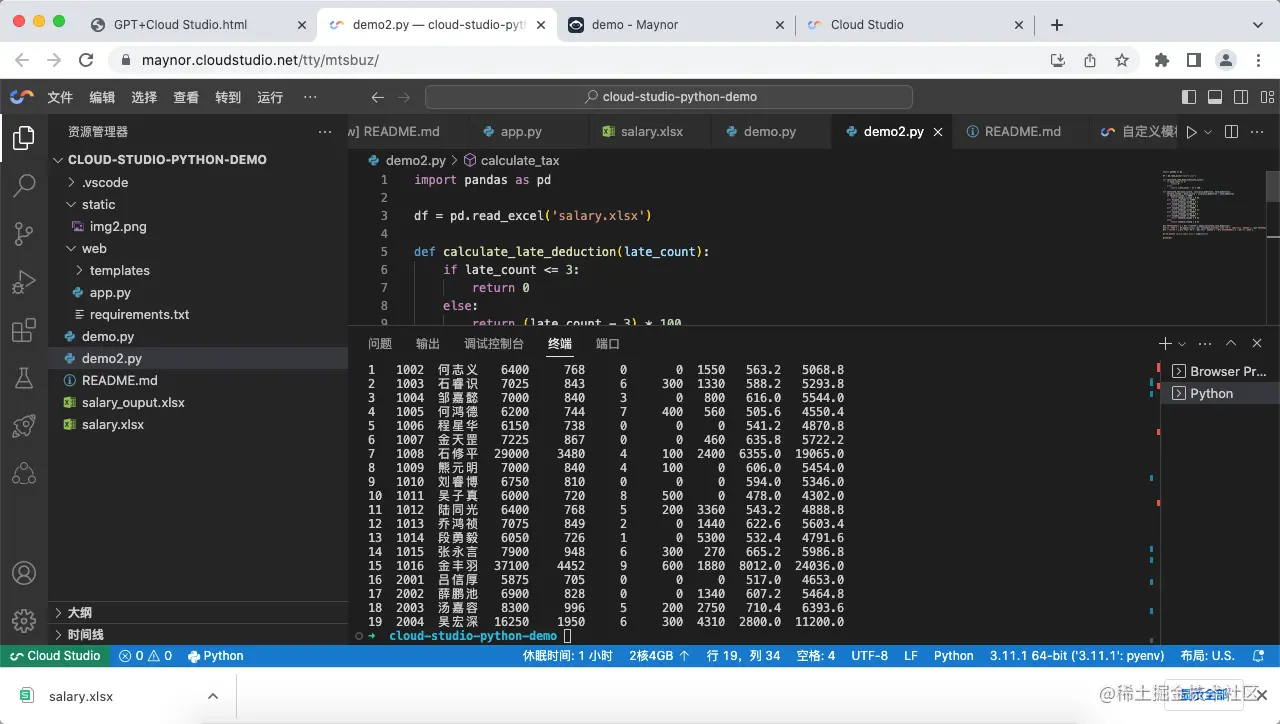Add a new terminal with plus icon
This screenshot has height=724, width=1280.
tap(1165, 343)
